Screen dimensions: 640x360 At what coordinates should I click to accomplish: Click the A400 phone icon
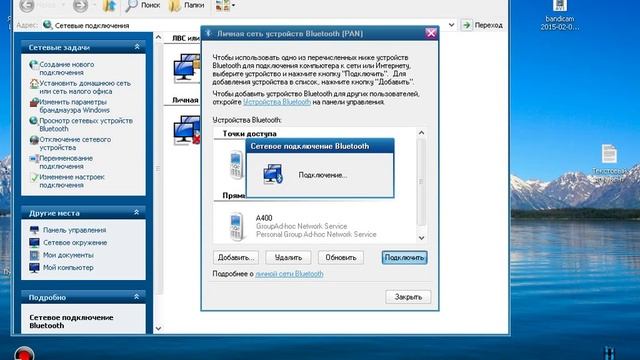coord(236,226)
